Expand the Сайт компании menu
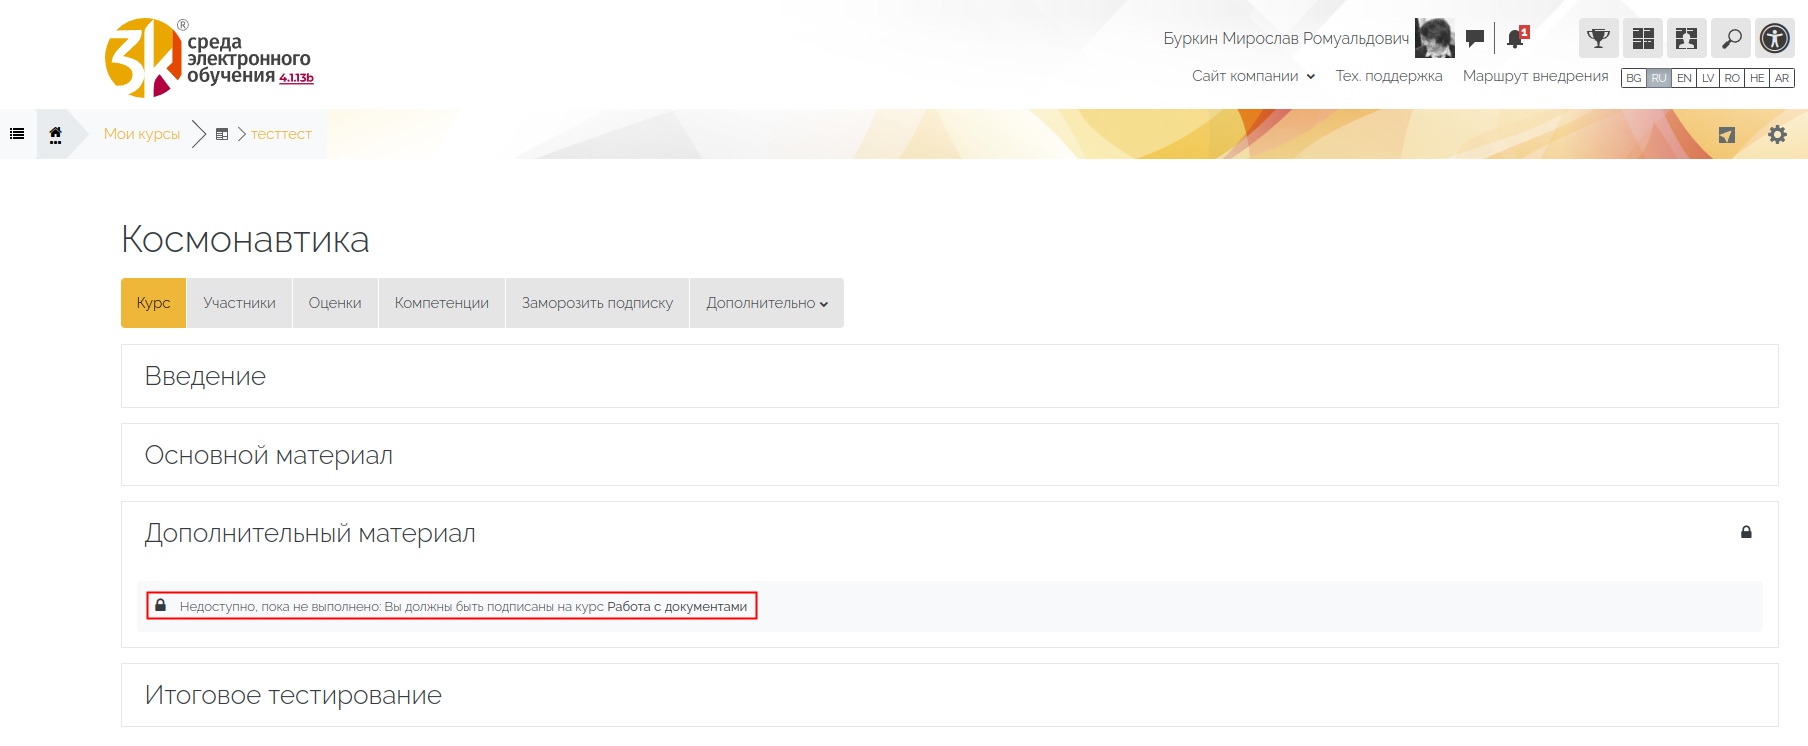 (1253, 76)
